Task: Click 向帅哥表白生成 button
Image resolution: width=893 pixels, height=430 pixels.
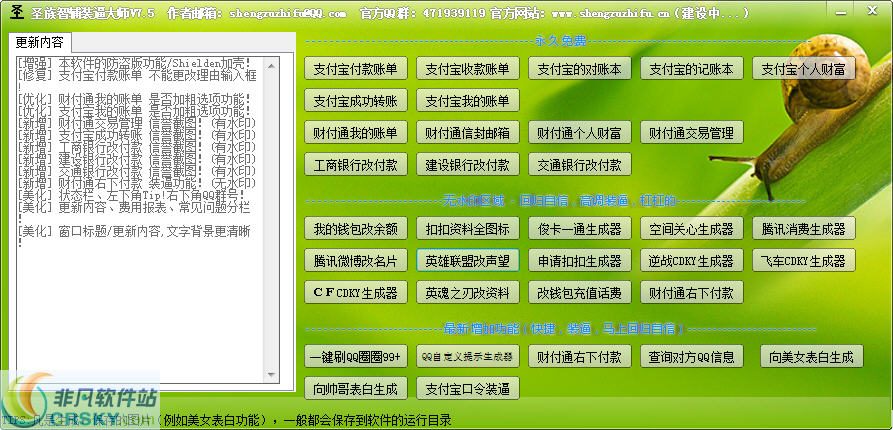Action: click(355, 388)
